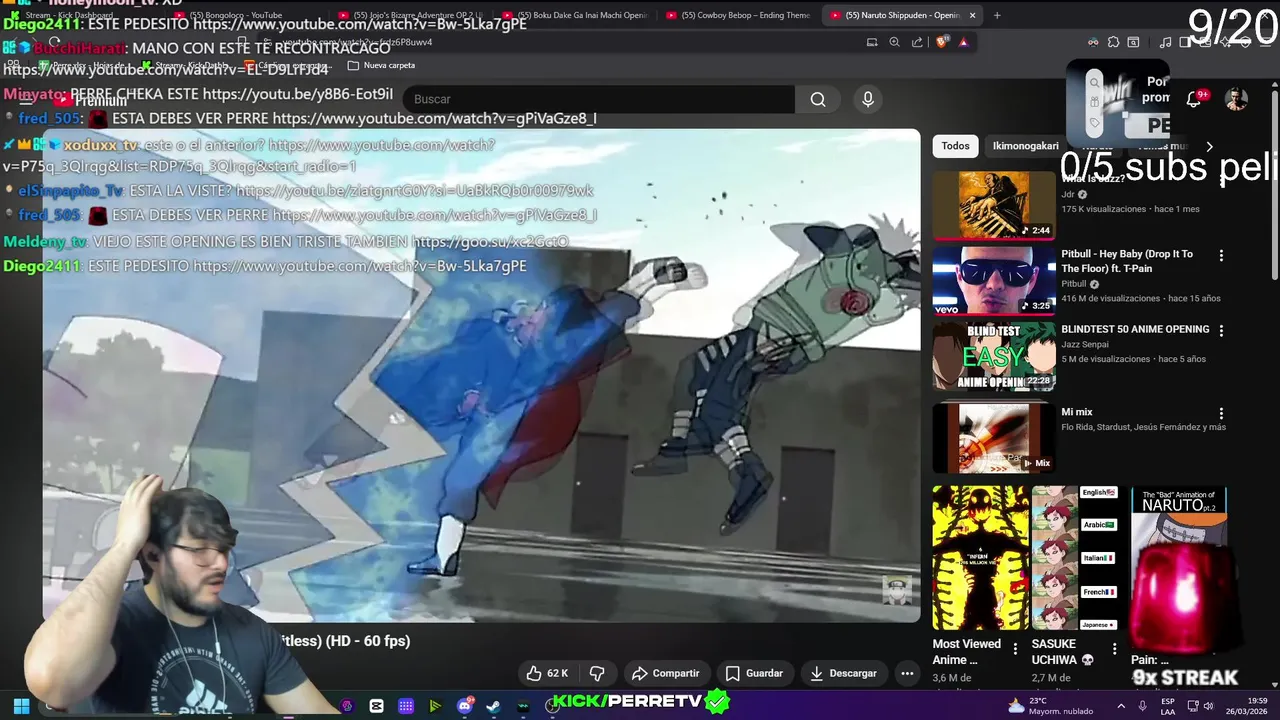
Task: Click the Buscar search field
Action: 599,99
